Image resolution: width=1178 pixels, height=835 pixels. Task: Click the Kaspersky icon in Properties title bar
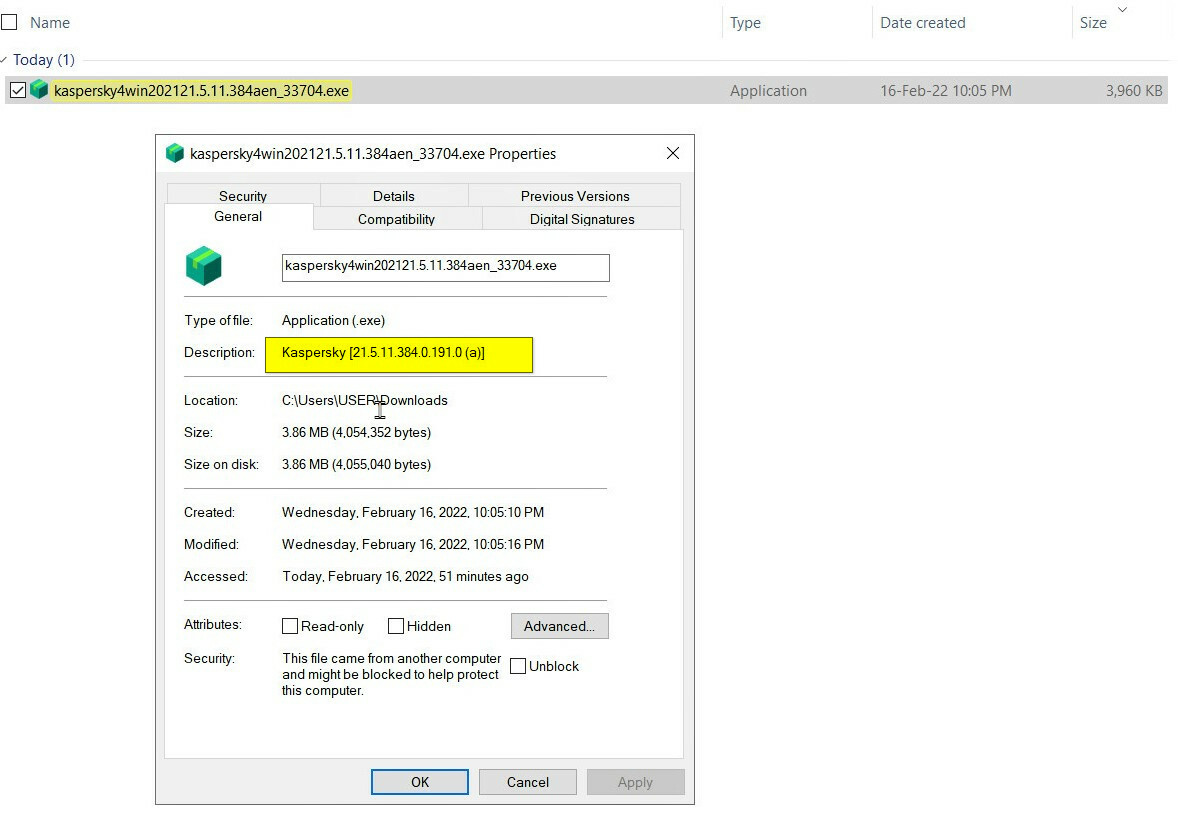[x=175, y=153]
